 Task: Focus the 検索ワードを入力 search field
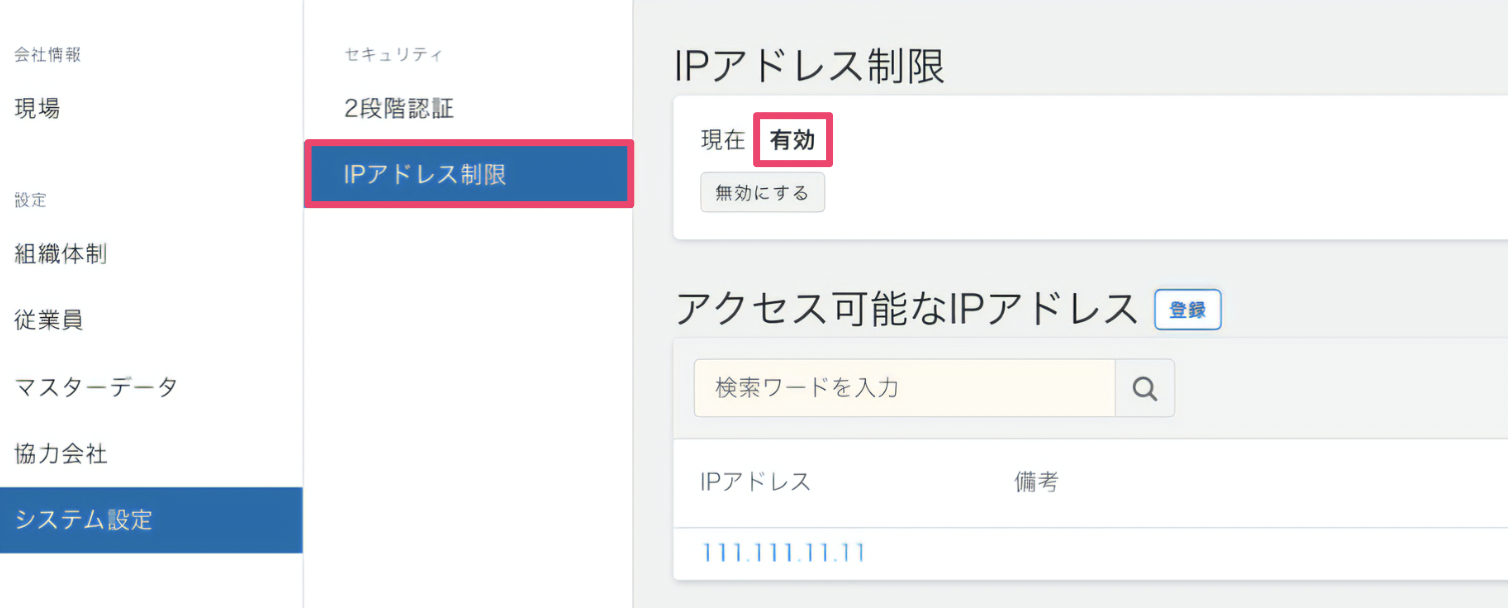(x=904, y=388)
